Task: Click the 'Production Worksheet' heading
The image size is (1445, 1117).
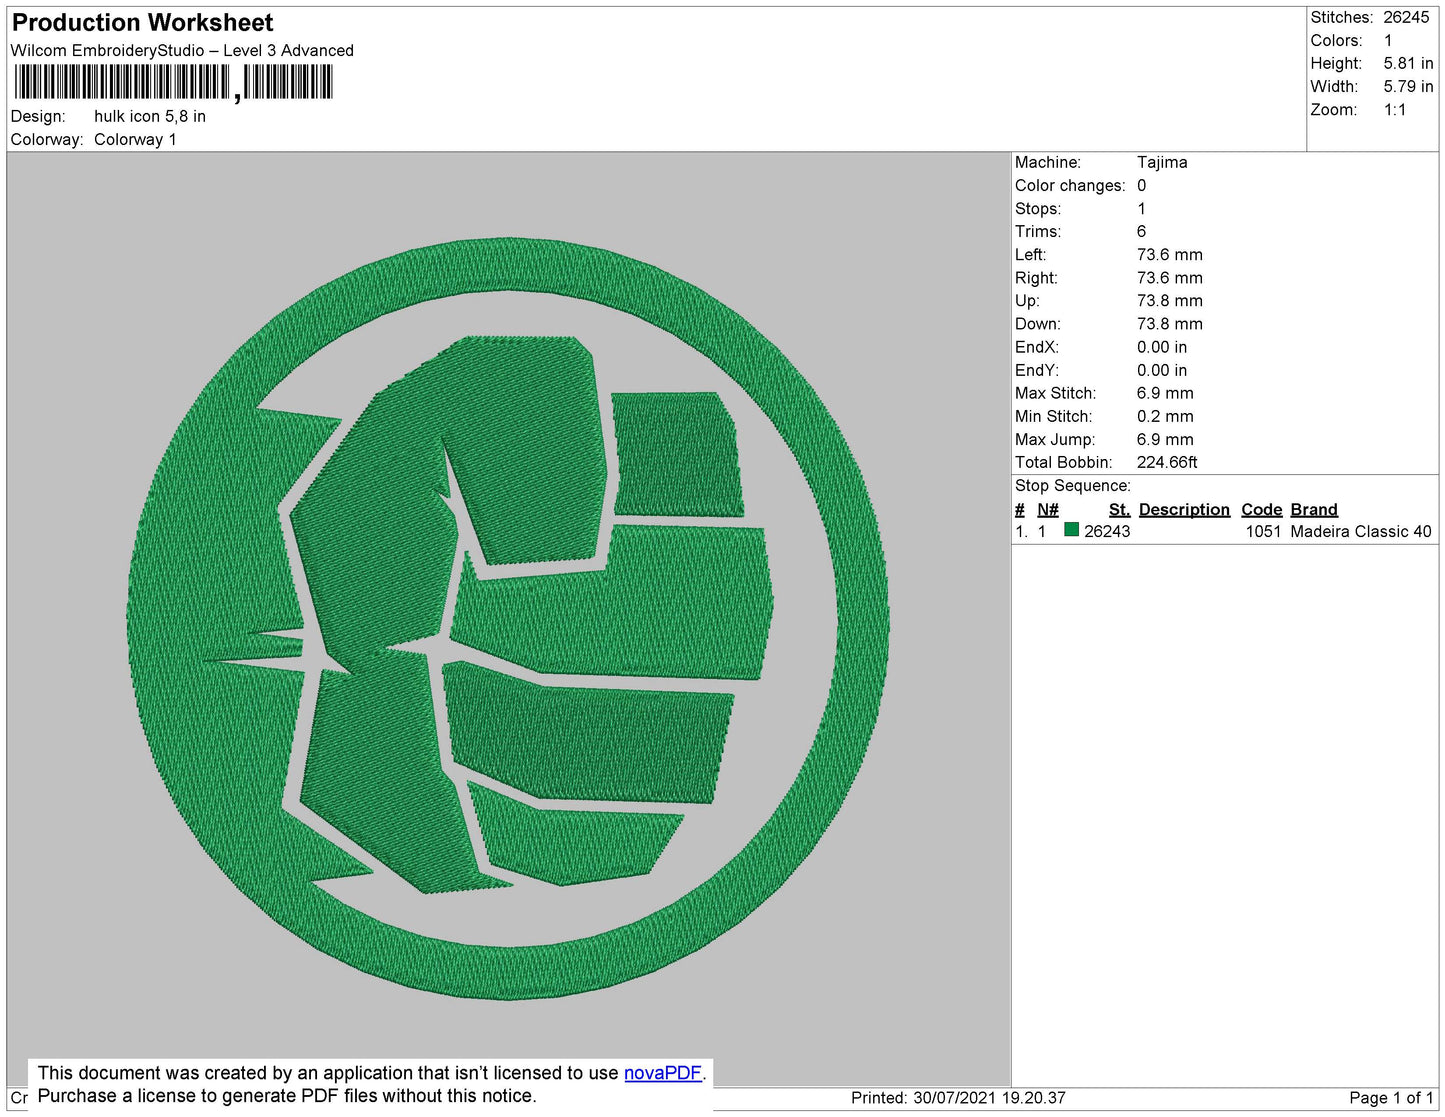Action: 143,22
